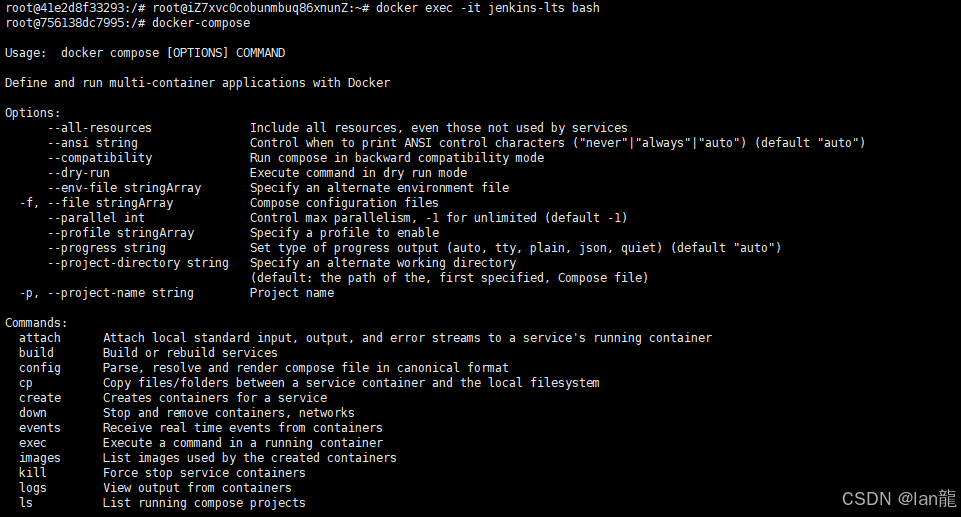Click 'Attach local standard input' description
The height and width of the screenshot is (517, 961).
[x=408, y=338]
